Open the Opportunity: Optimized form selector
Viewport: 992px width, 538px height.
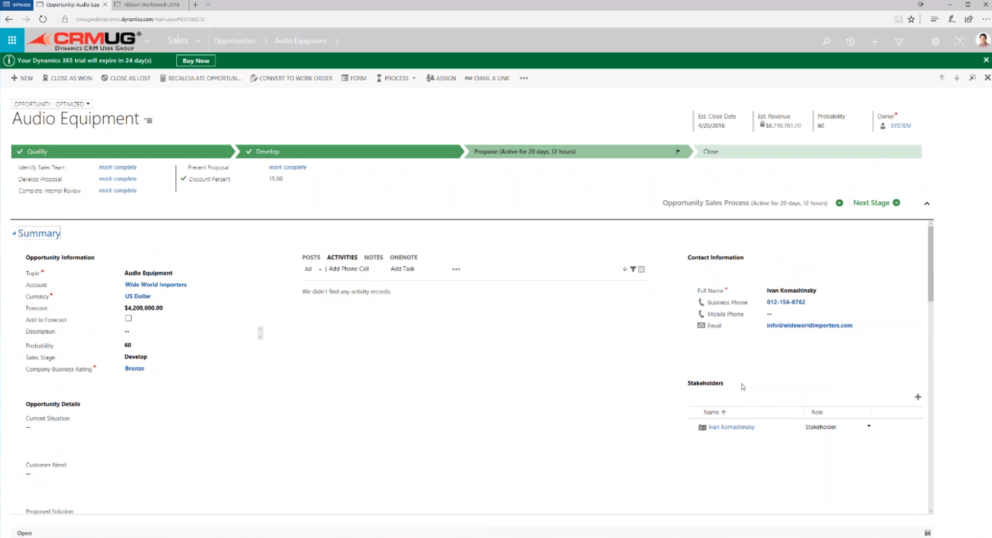point(52,104)
